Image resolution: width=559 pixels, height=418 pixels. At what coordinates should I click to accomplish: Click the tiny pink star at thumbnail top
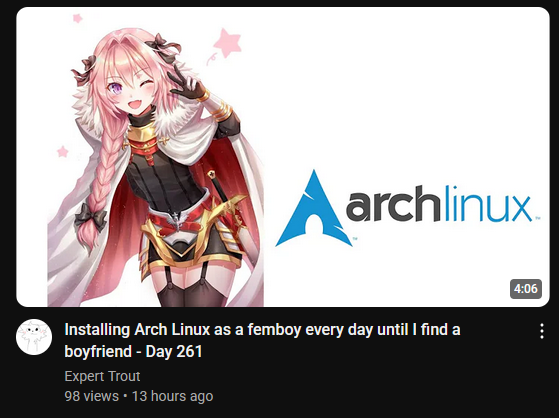[x=77, y=18]
